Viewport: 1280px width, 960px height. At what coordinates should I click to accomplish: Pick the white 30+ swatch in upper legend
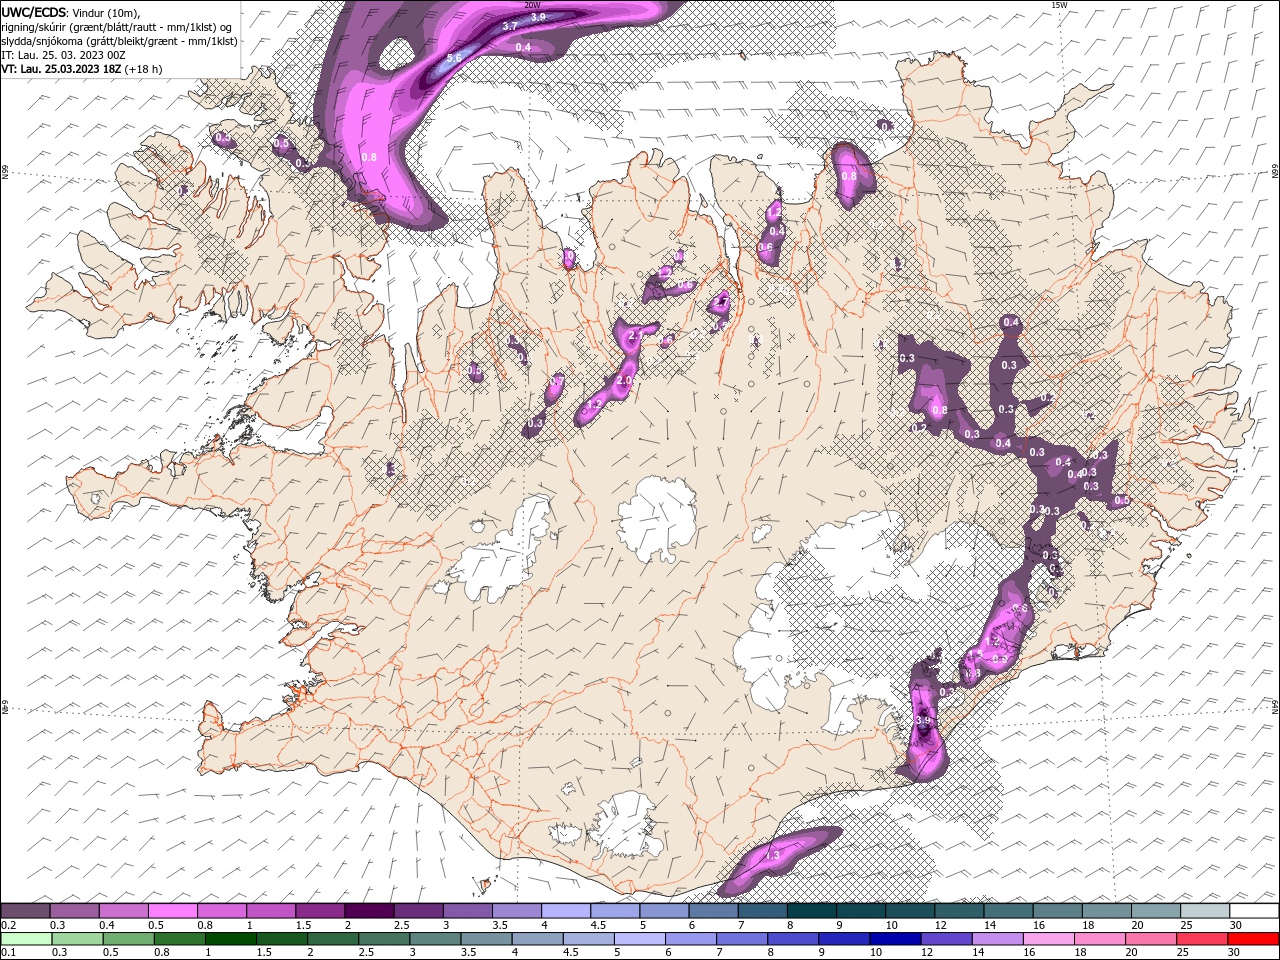tap(1253, 911)
